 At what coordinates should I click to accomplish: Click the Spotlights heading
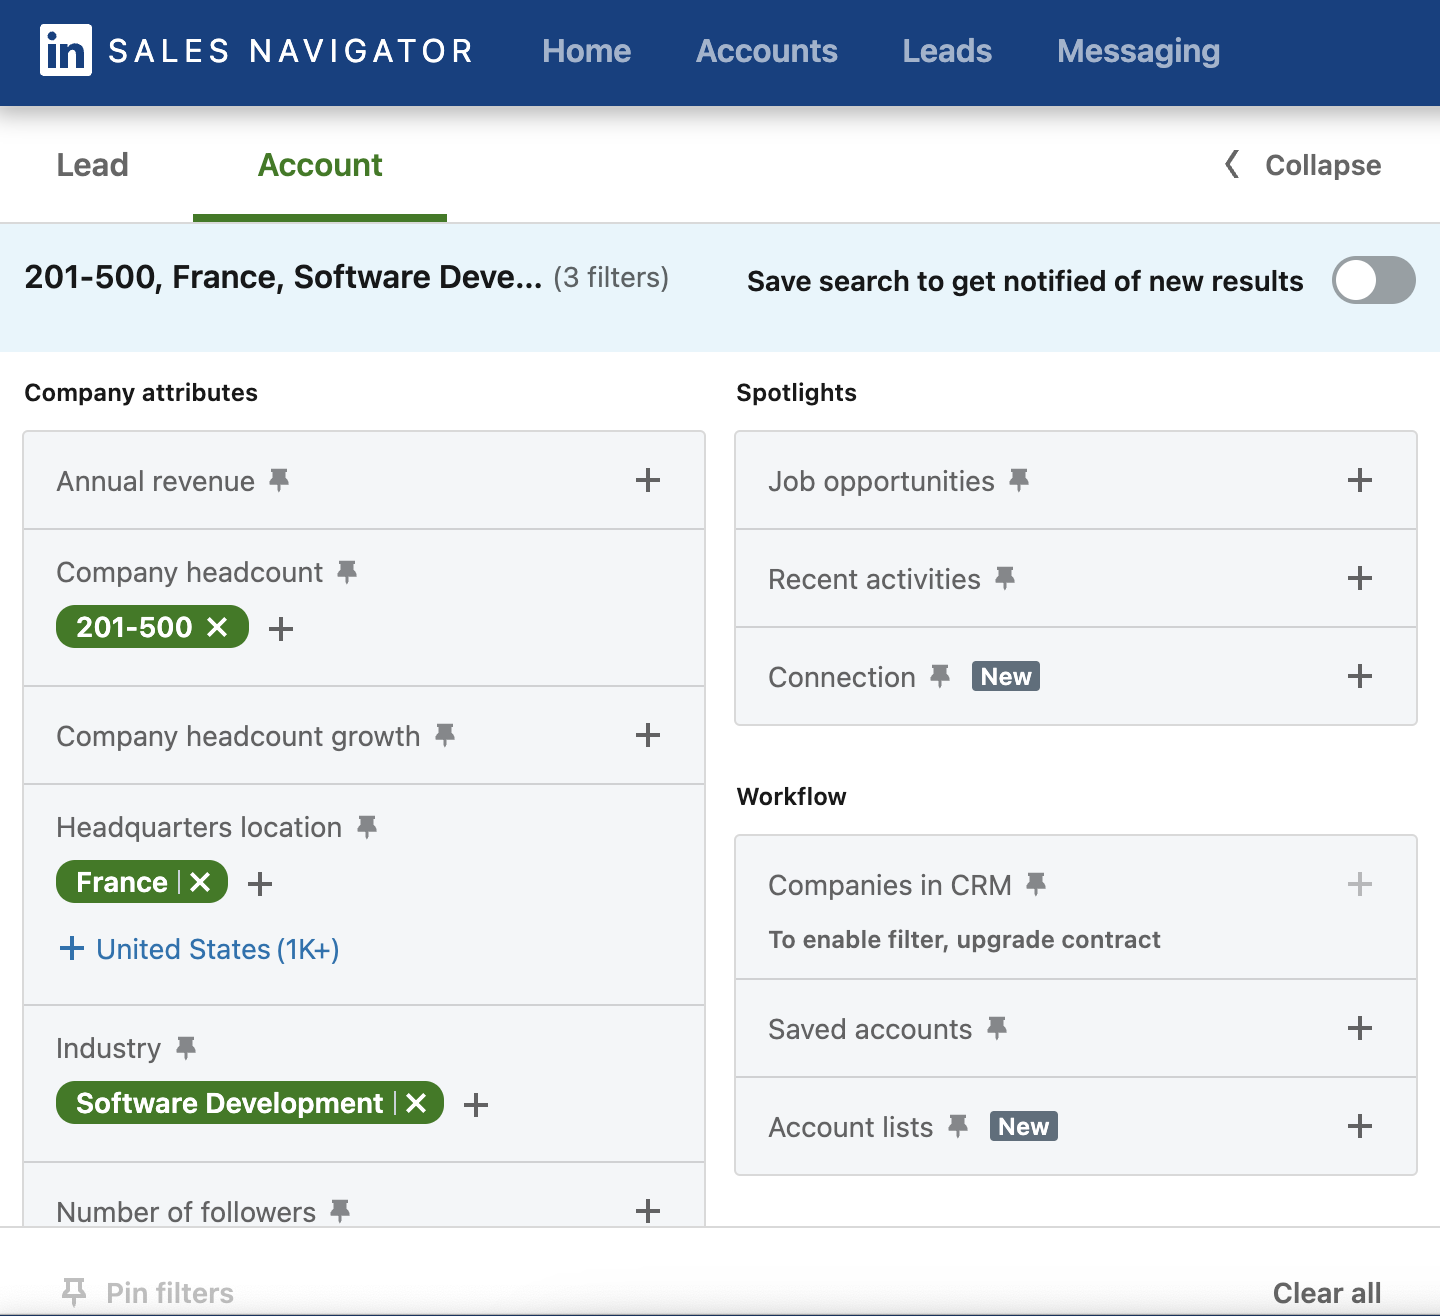(797, 393)
